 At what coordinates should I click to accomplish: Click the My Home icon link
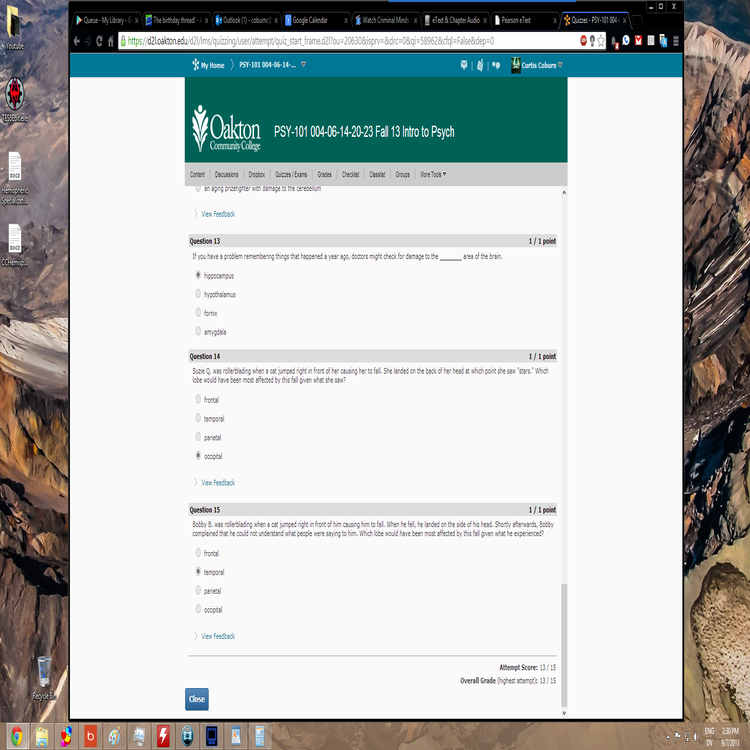(207, 65)
